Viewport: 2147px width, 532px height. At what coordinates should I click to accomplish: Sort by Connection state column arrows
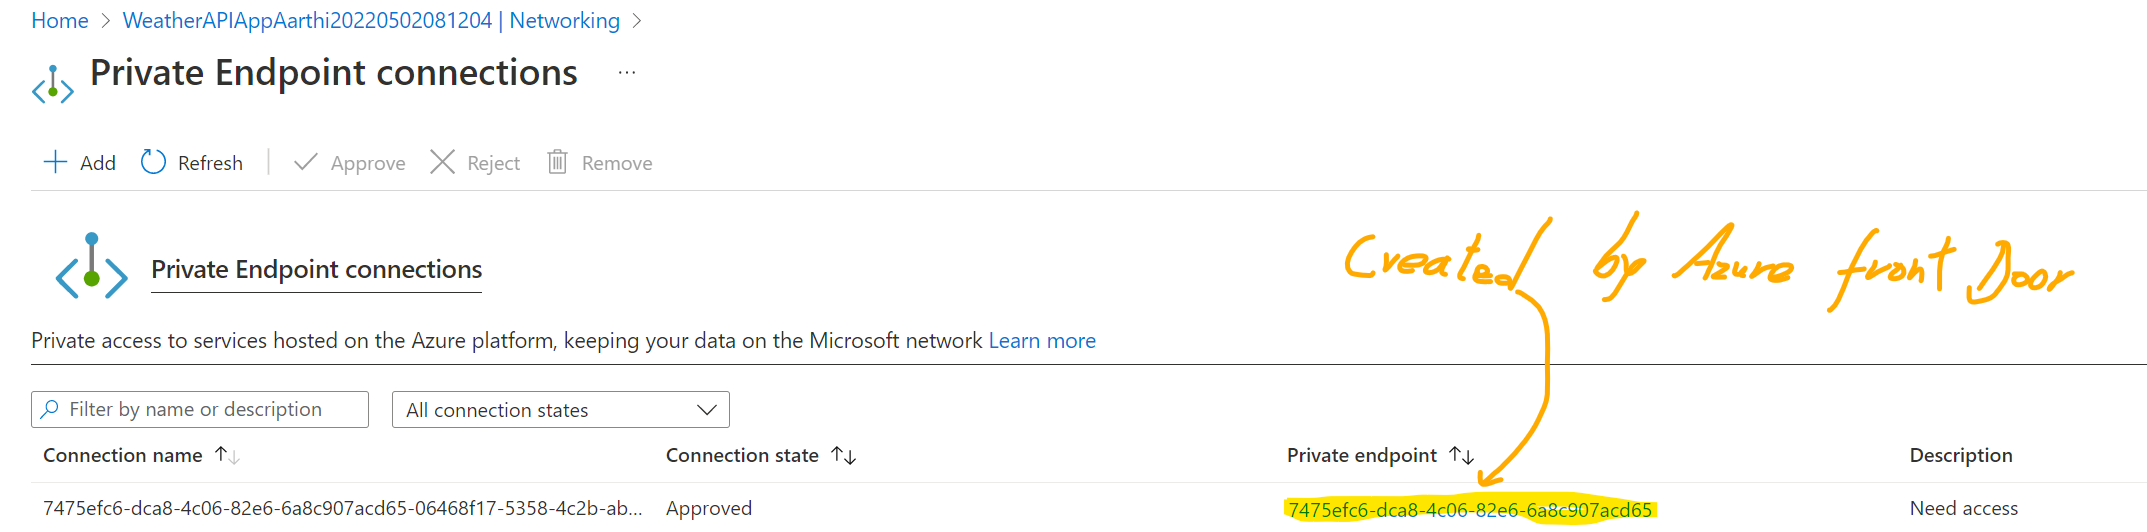tap(844, 456)
